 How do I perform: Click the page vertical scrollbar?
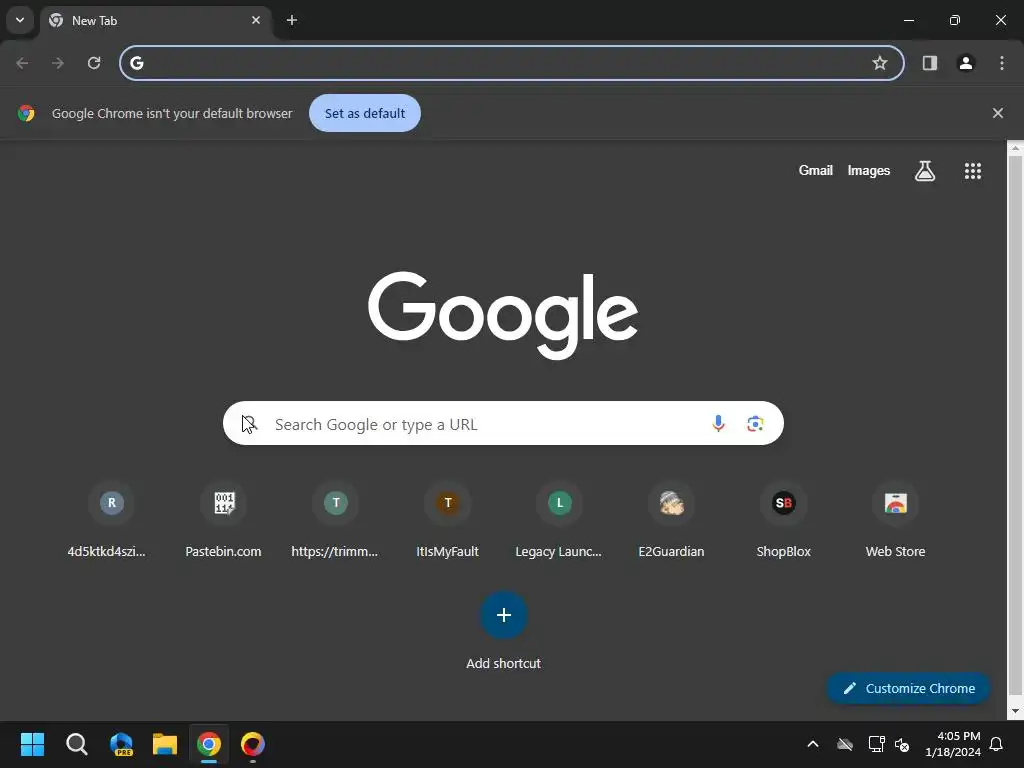(x=1015, y=424)
